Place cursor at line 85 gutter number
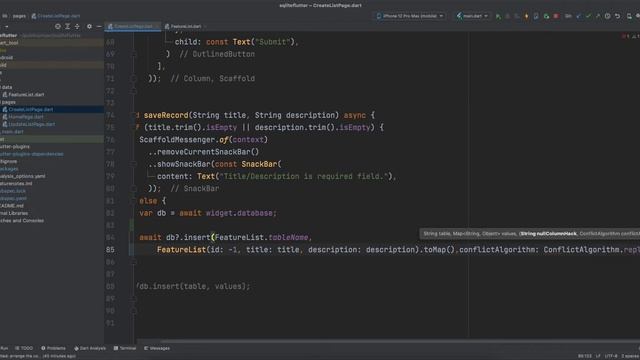This screenshot has width=640, height=360. click(x=110, y=250)
